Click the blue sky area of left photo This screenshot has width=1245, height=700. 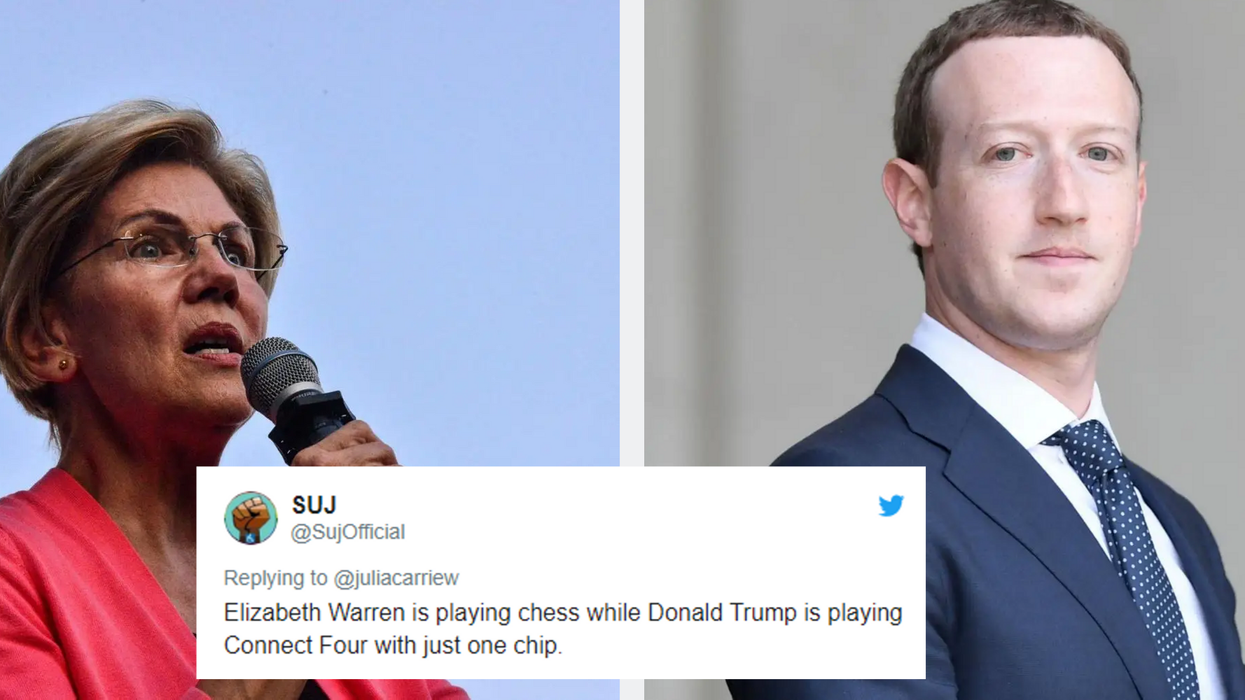[x=450, y=200]
